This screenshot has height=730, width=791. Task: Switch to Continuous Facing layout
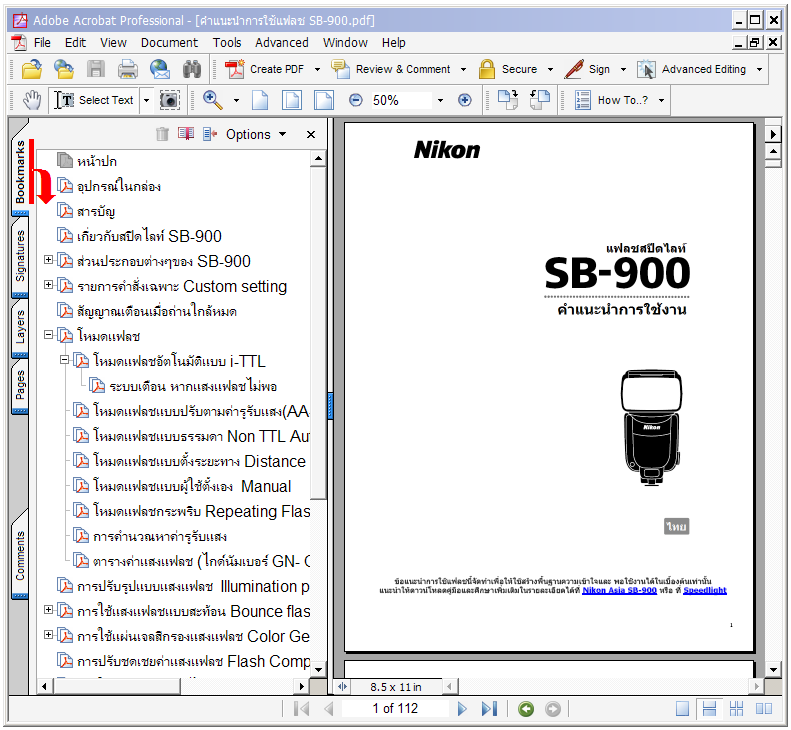coord(737,709)
